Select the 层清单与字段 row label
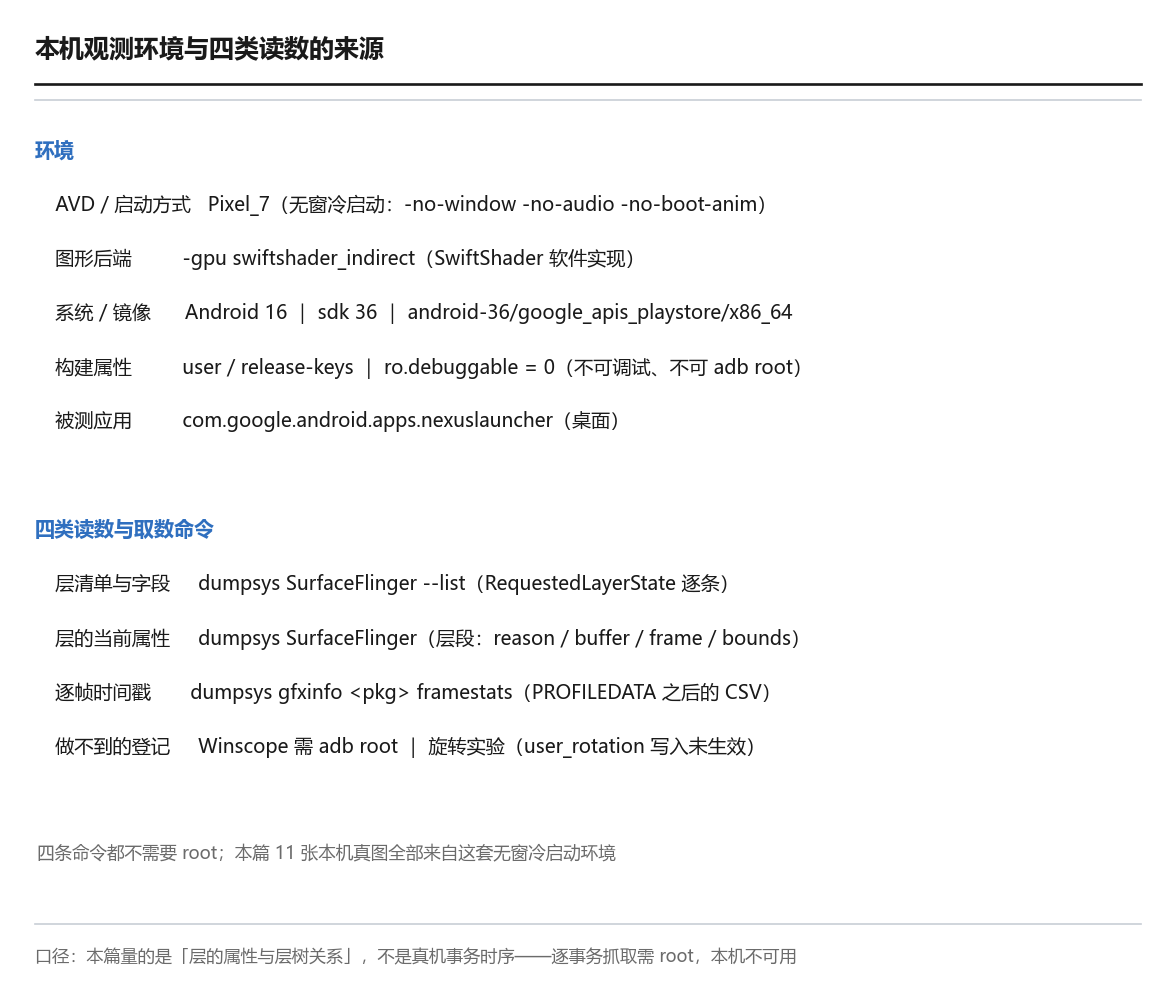Image resolution: width=1175 pixels, height=996 pixels. pyautogui.click(x=112, y=583)
